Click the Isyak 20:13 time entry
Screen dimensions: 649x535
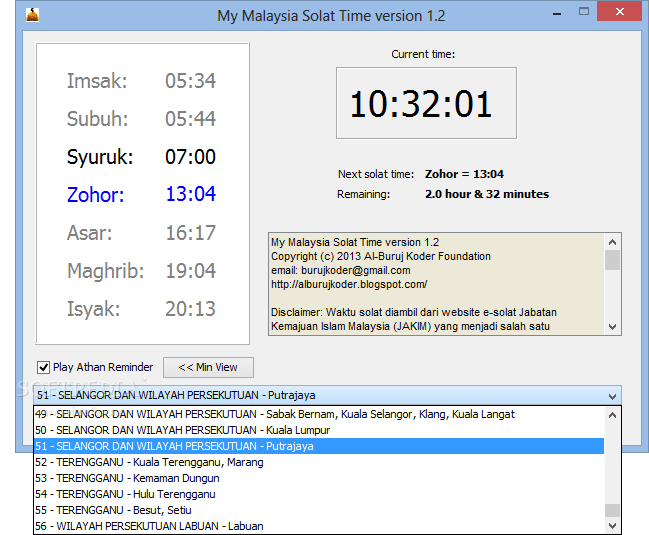click(x=142, y=309)
